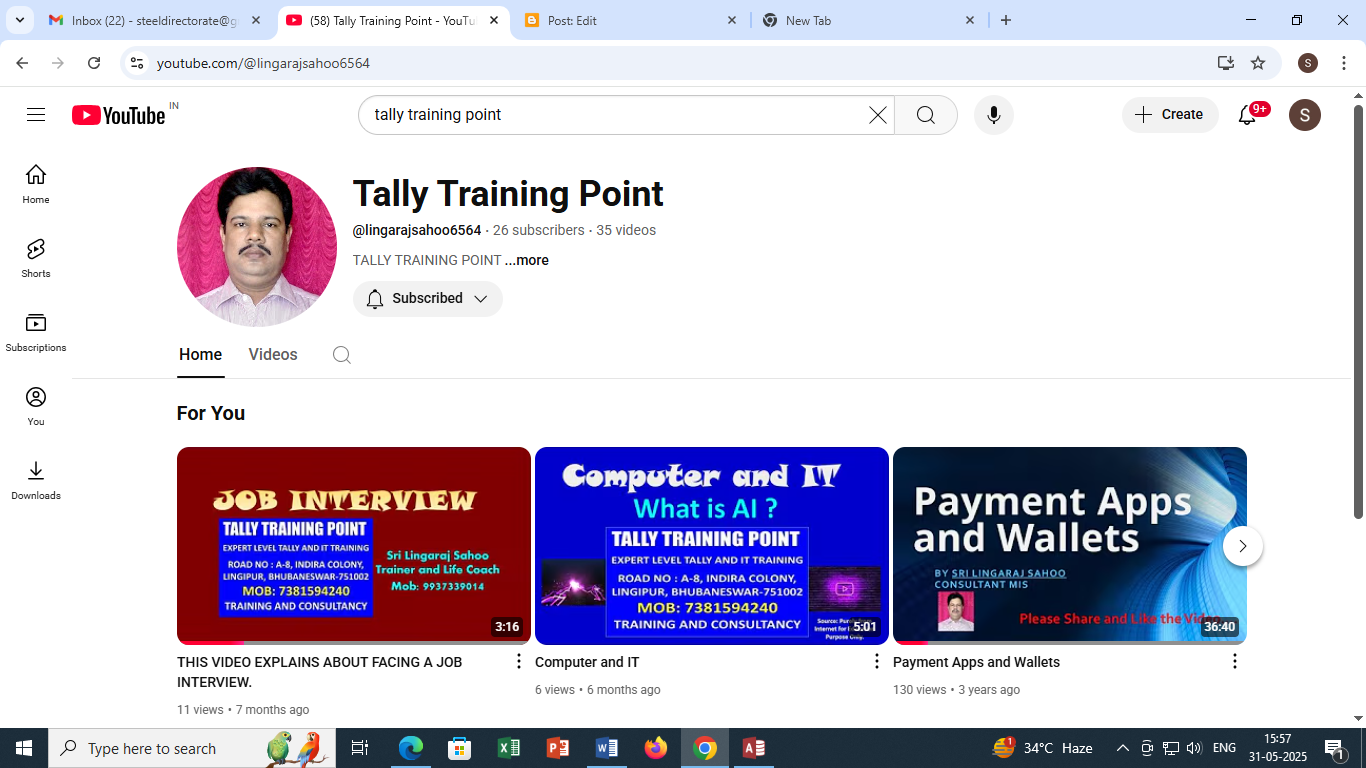Open tab search dropdown arrow
The image size is (1366, 768).
click(20, 20)
